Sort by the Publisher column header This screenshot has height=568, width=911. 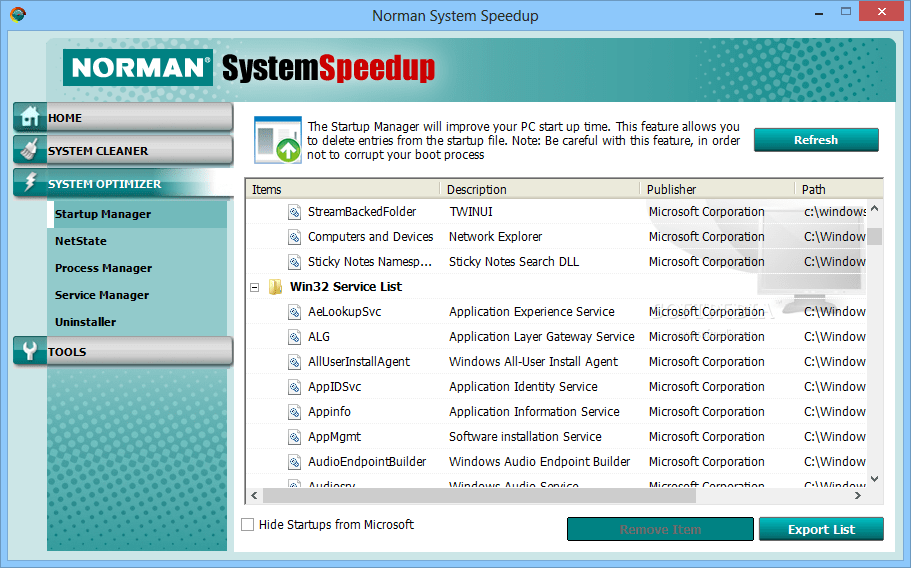(718, 189)
